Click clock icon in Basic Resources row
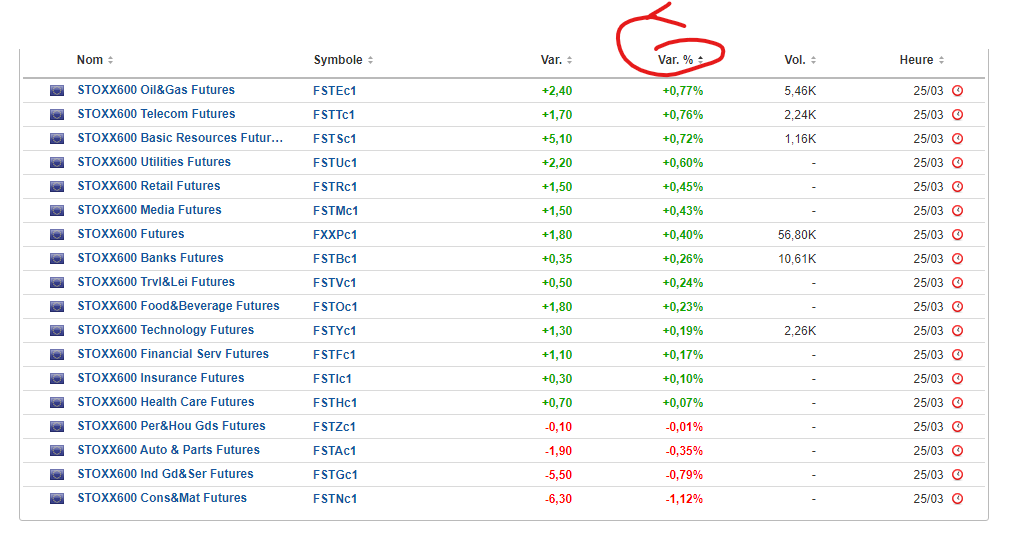Screen dimensions: 1017x543 point(957,139)
